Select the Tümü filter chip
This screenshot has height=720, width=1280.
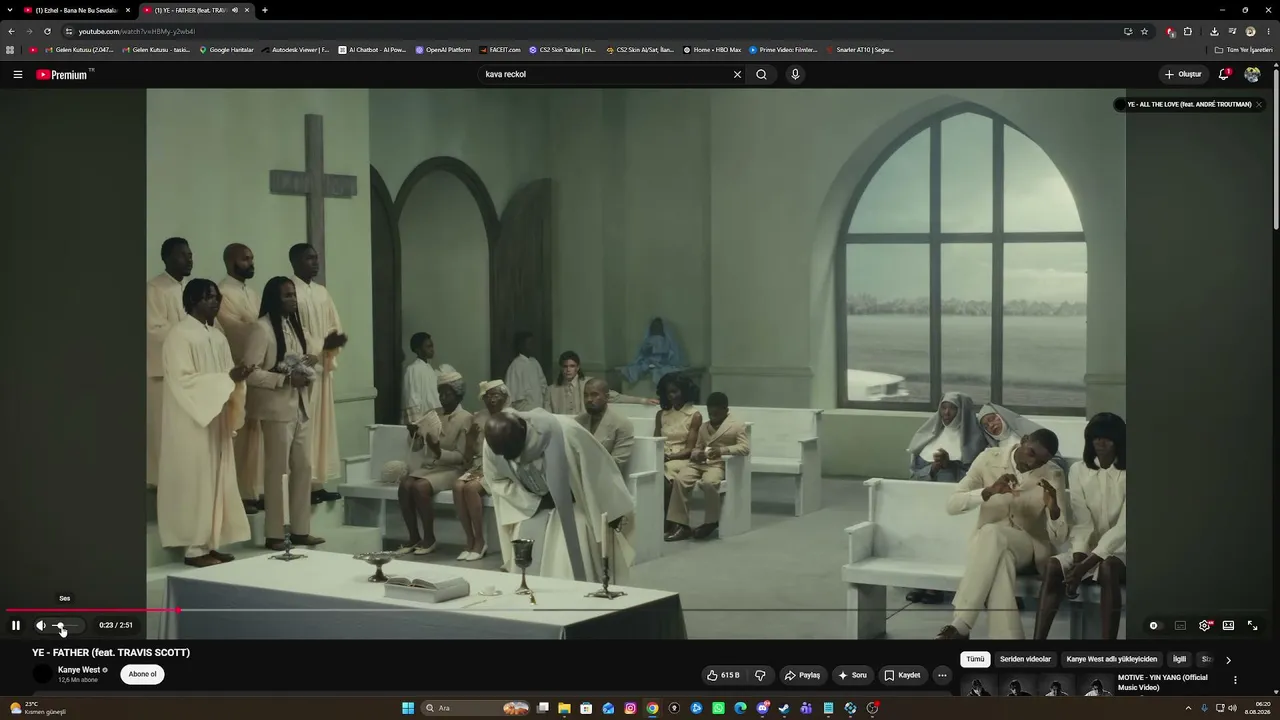(975, 659)
